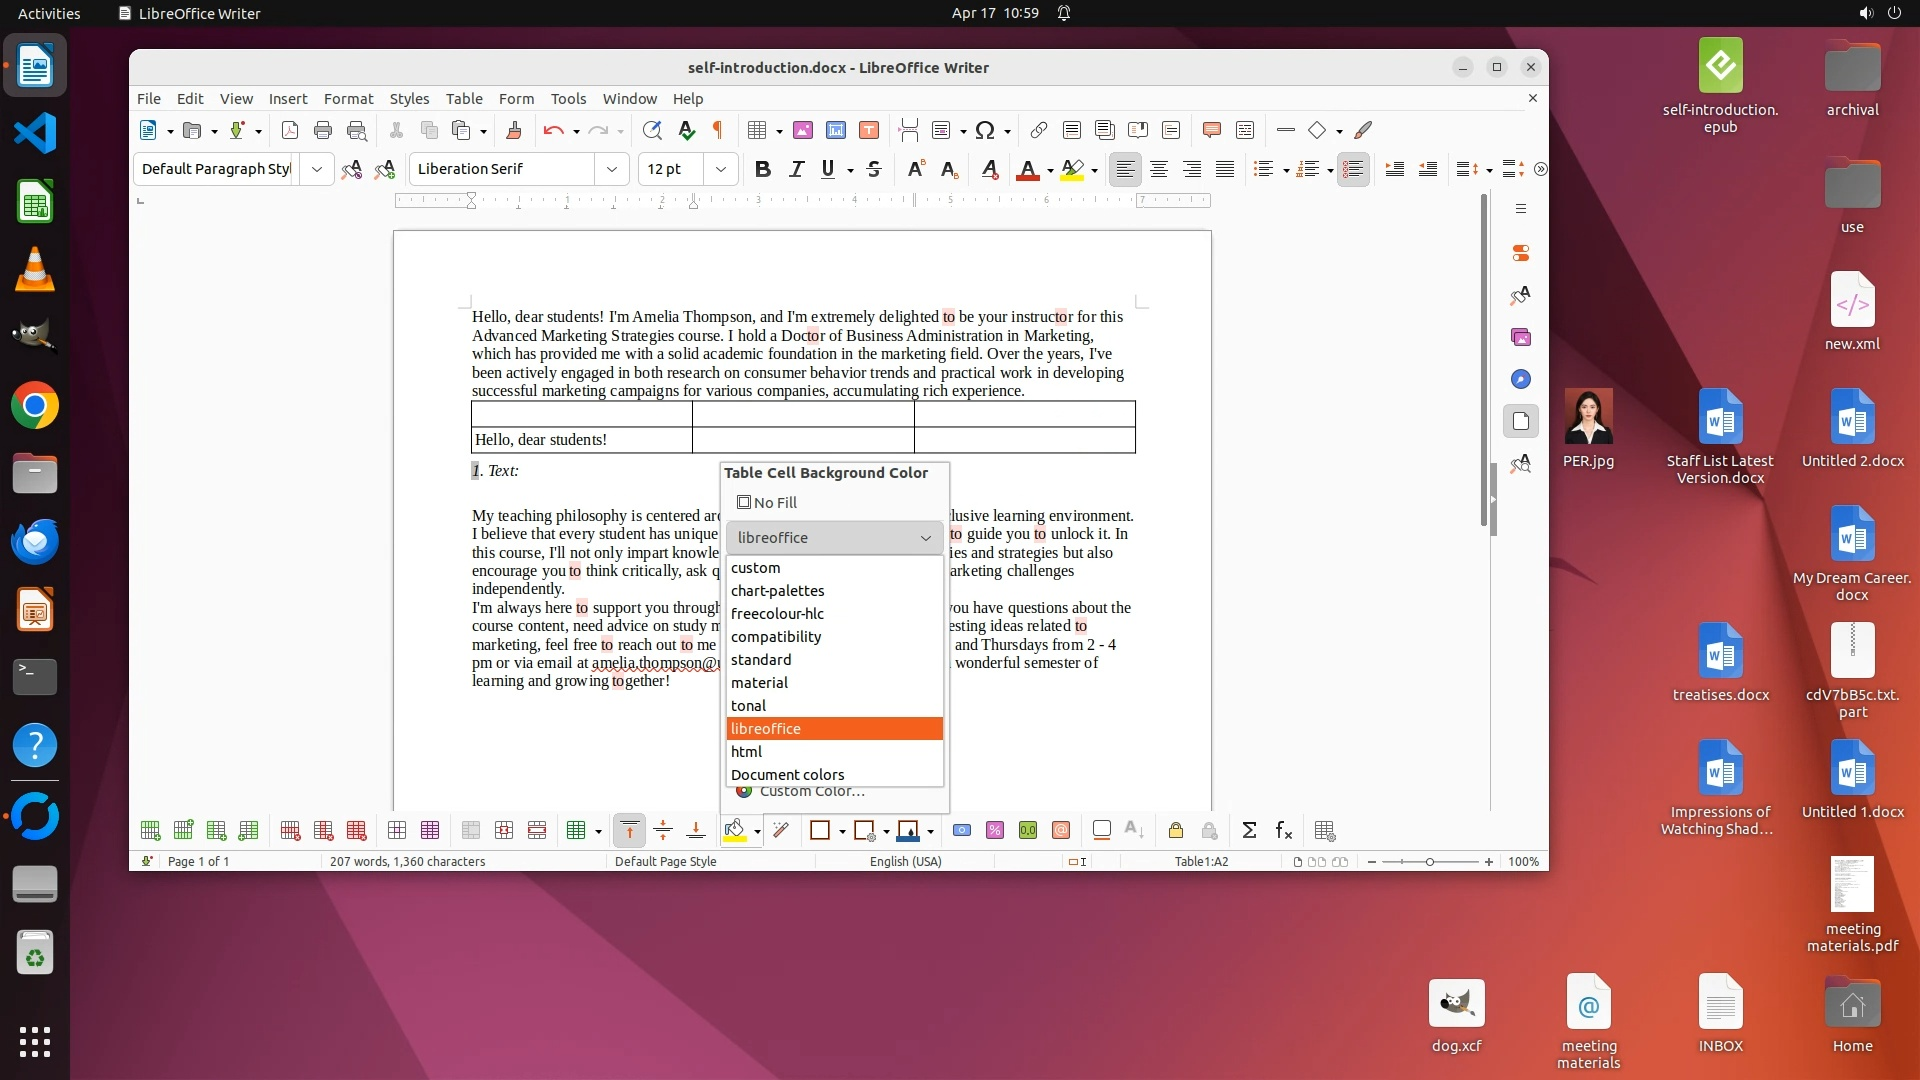1920x1080 pixels.
Task: Click the No Fill button
Action: pyautogui.click(x=767, y=502)
